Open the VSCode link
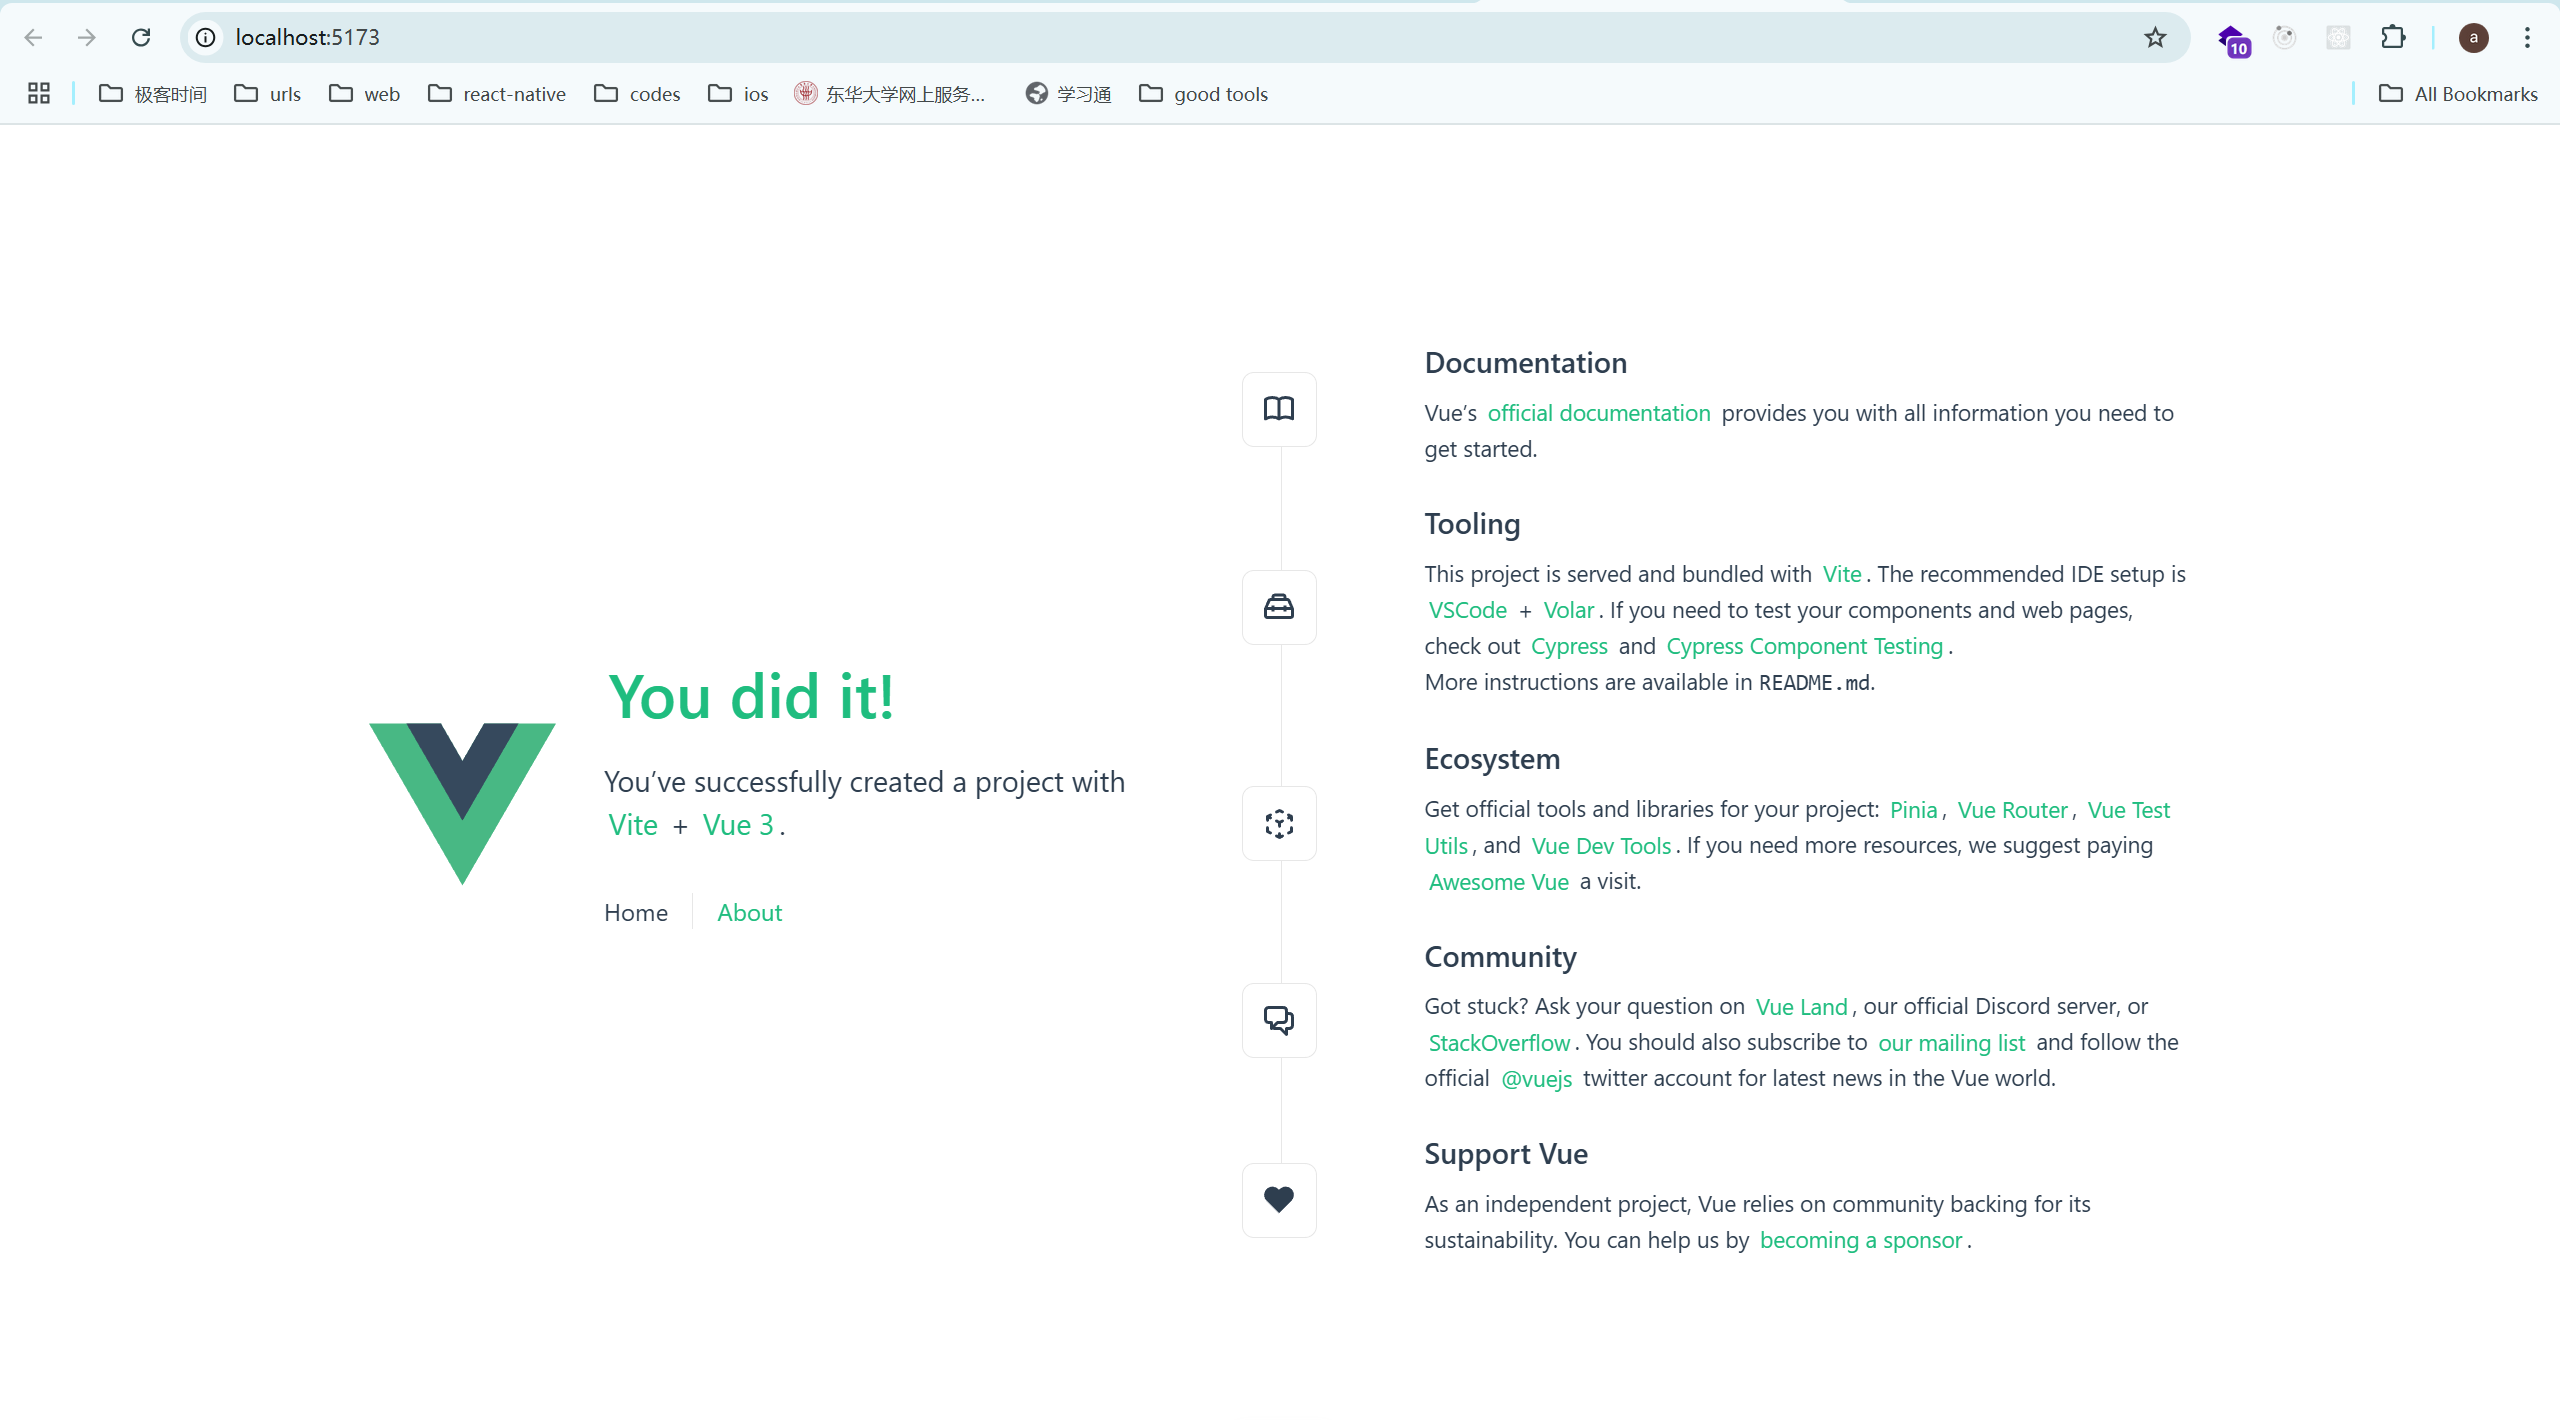 1468,610
